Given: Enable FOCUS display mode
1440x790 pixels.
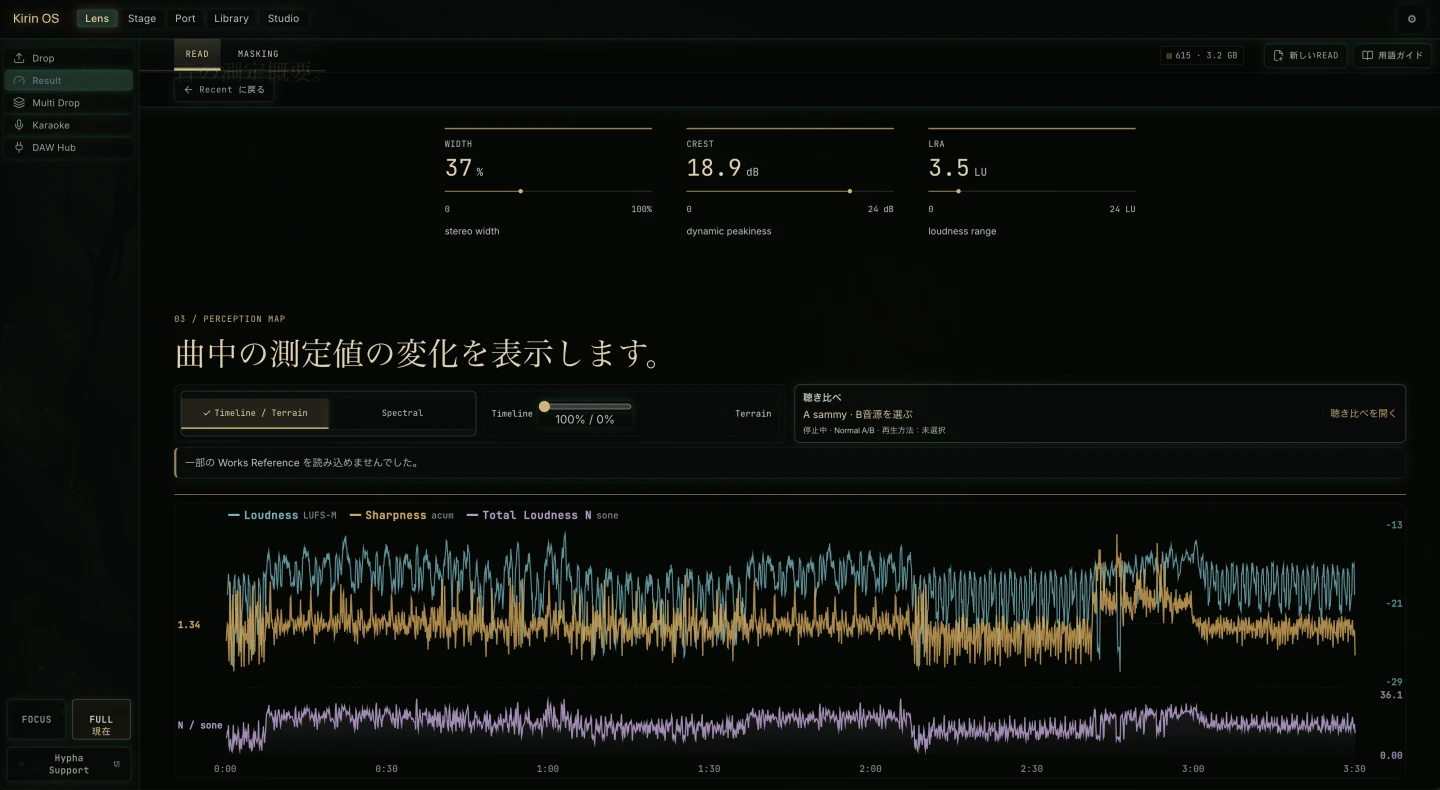Looking at the screenshot, I should coord(36,719).
